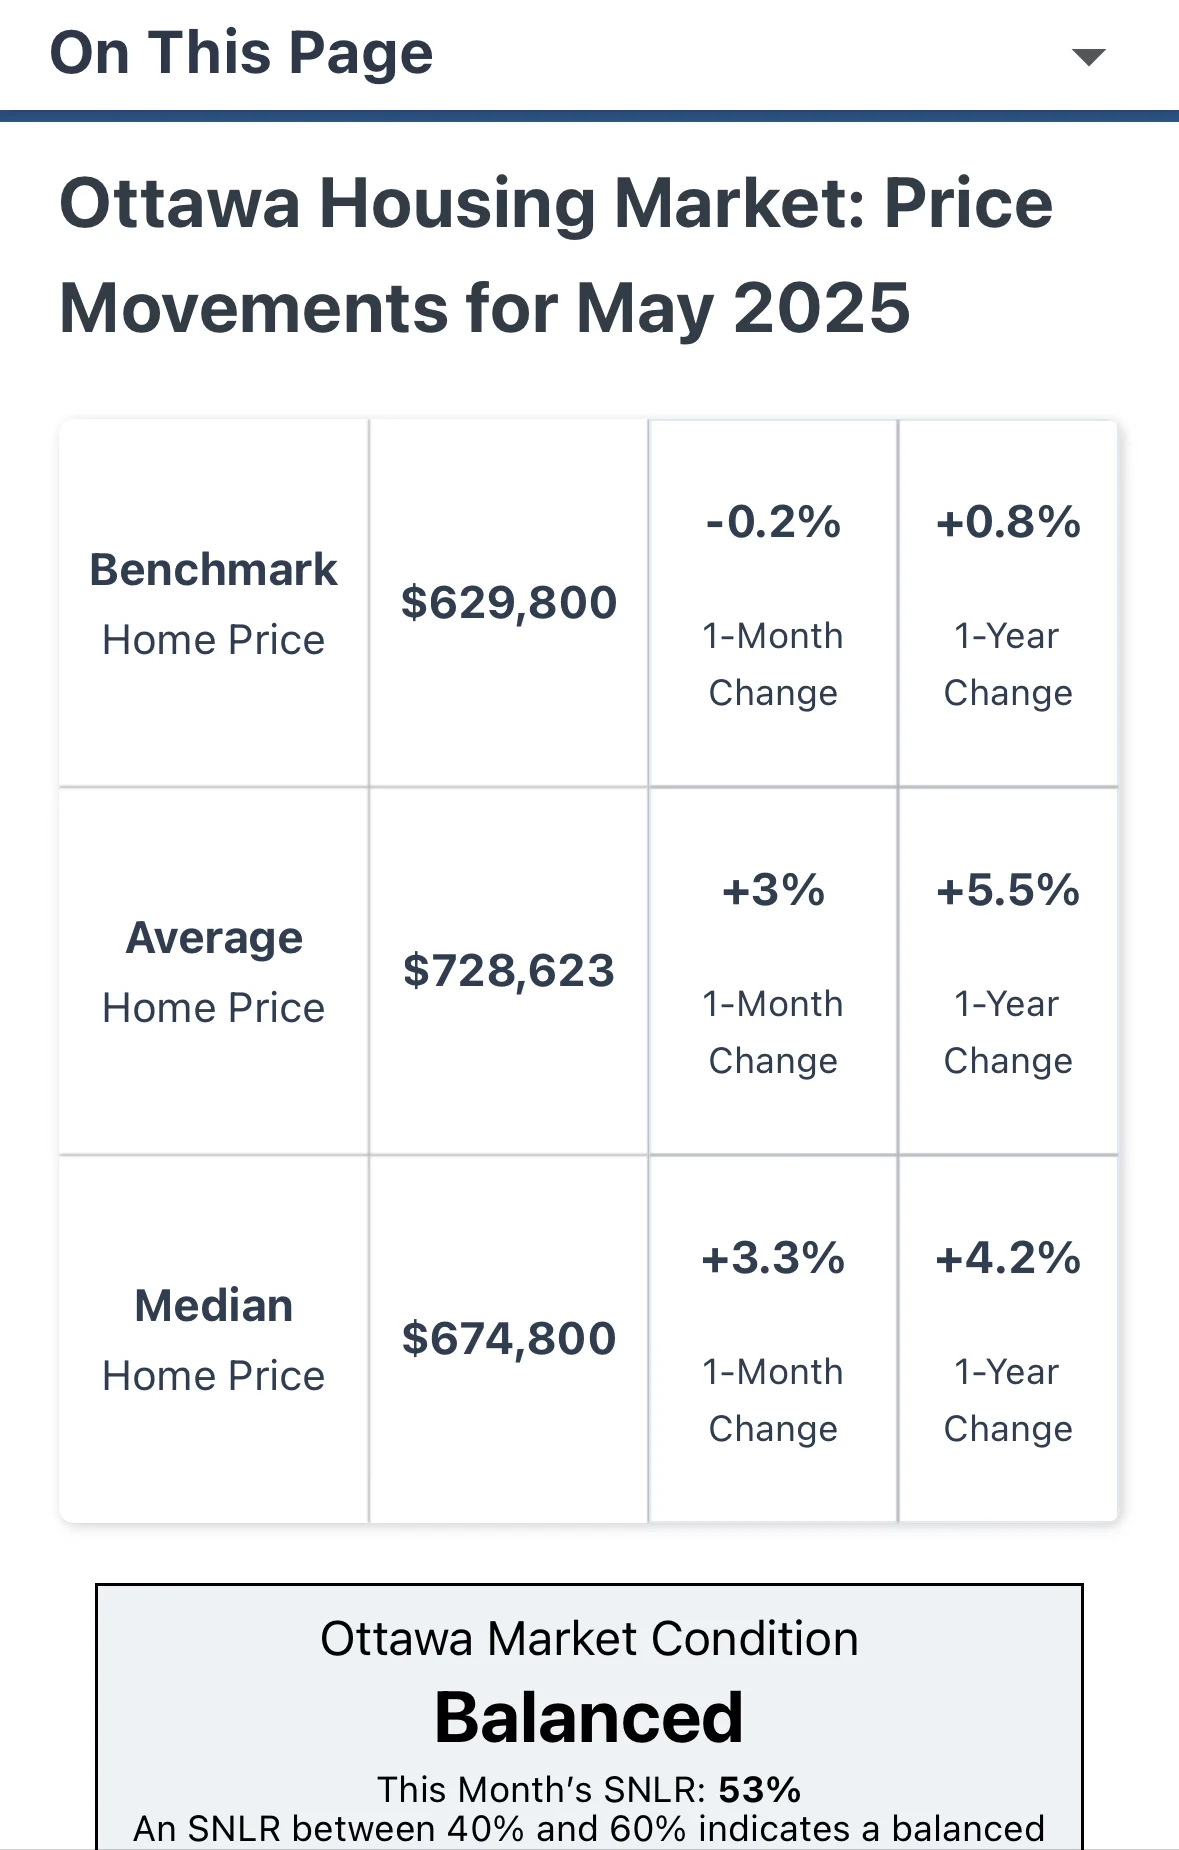Image resolution: width=1179 pixels, height=1850 pixels.
Task: Click the +4.2% 1-Year Change cell
Action: click(x=1007, y=1339)
